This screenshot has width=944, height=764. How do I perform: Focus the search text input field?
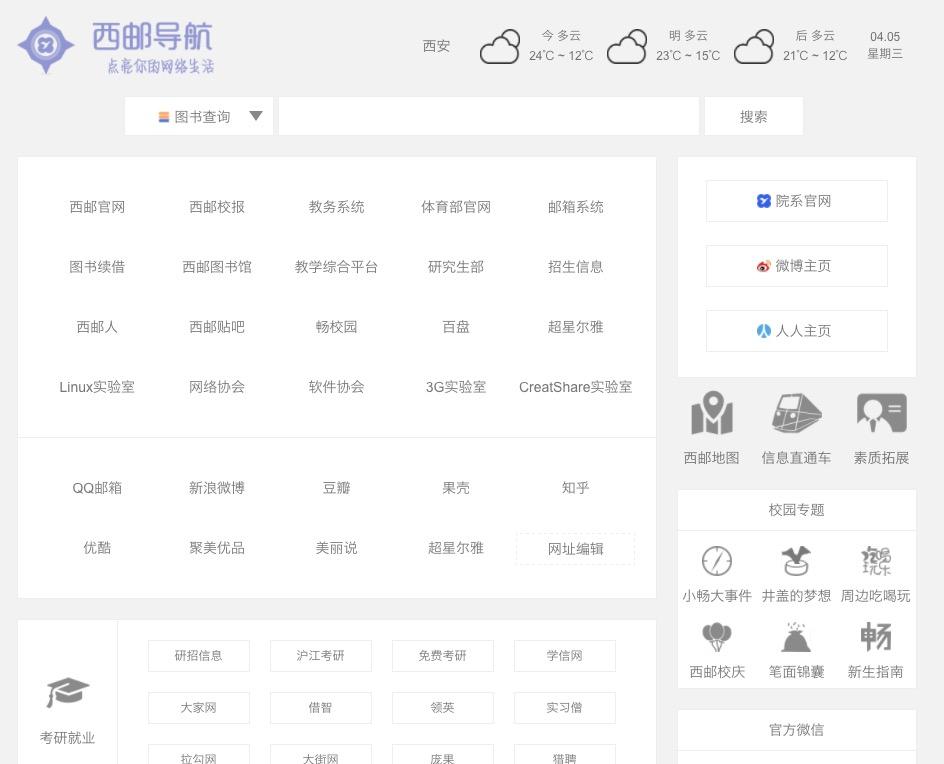click(x=489, y=116)
